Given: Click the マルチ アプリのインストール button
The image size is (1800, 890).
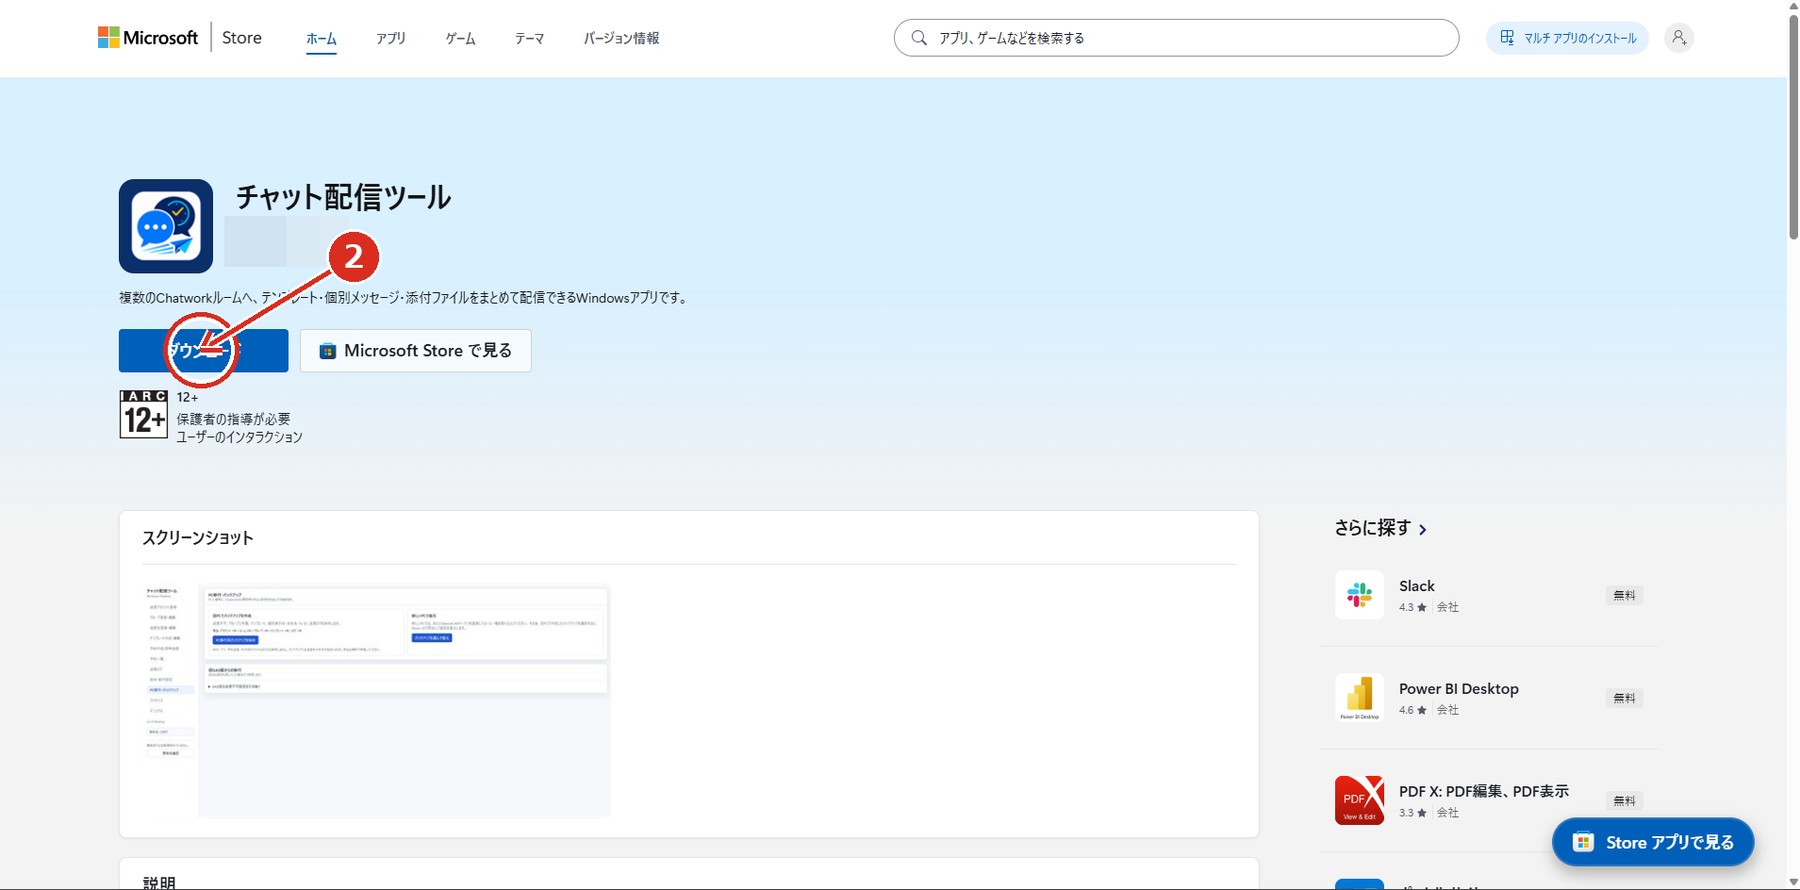Looking at the screenshot, I should coord(1567,38).
